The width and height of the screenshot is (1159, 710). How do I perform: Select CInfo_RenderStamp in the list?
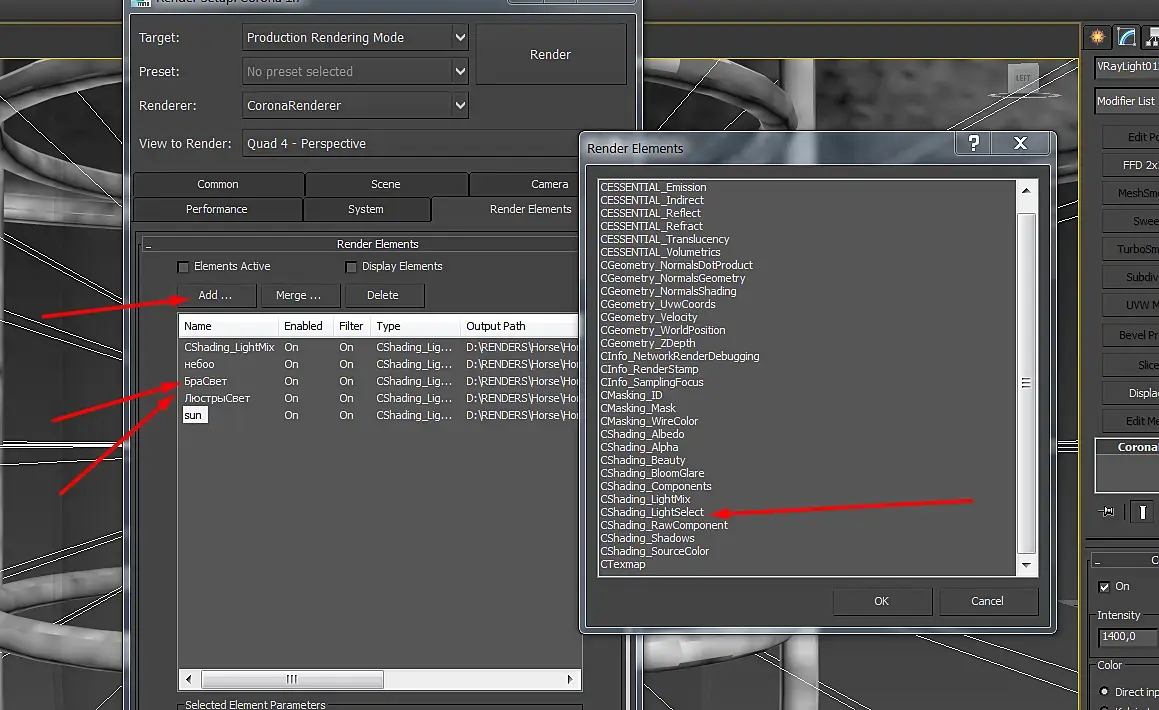coord(649,369)
